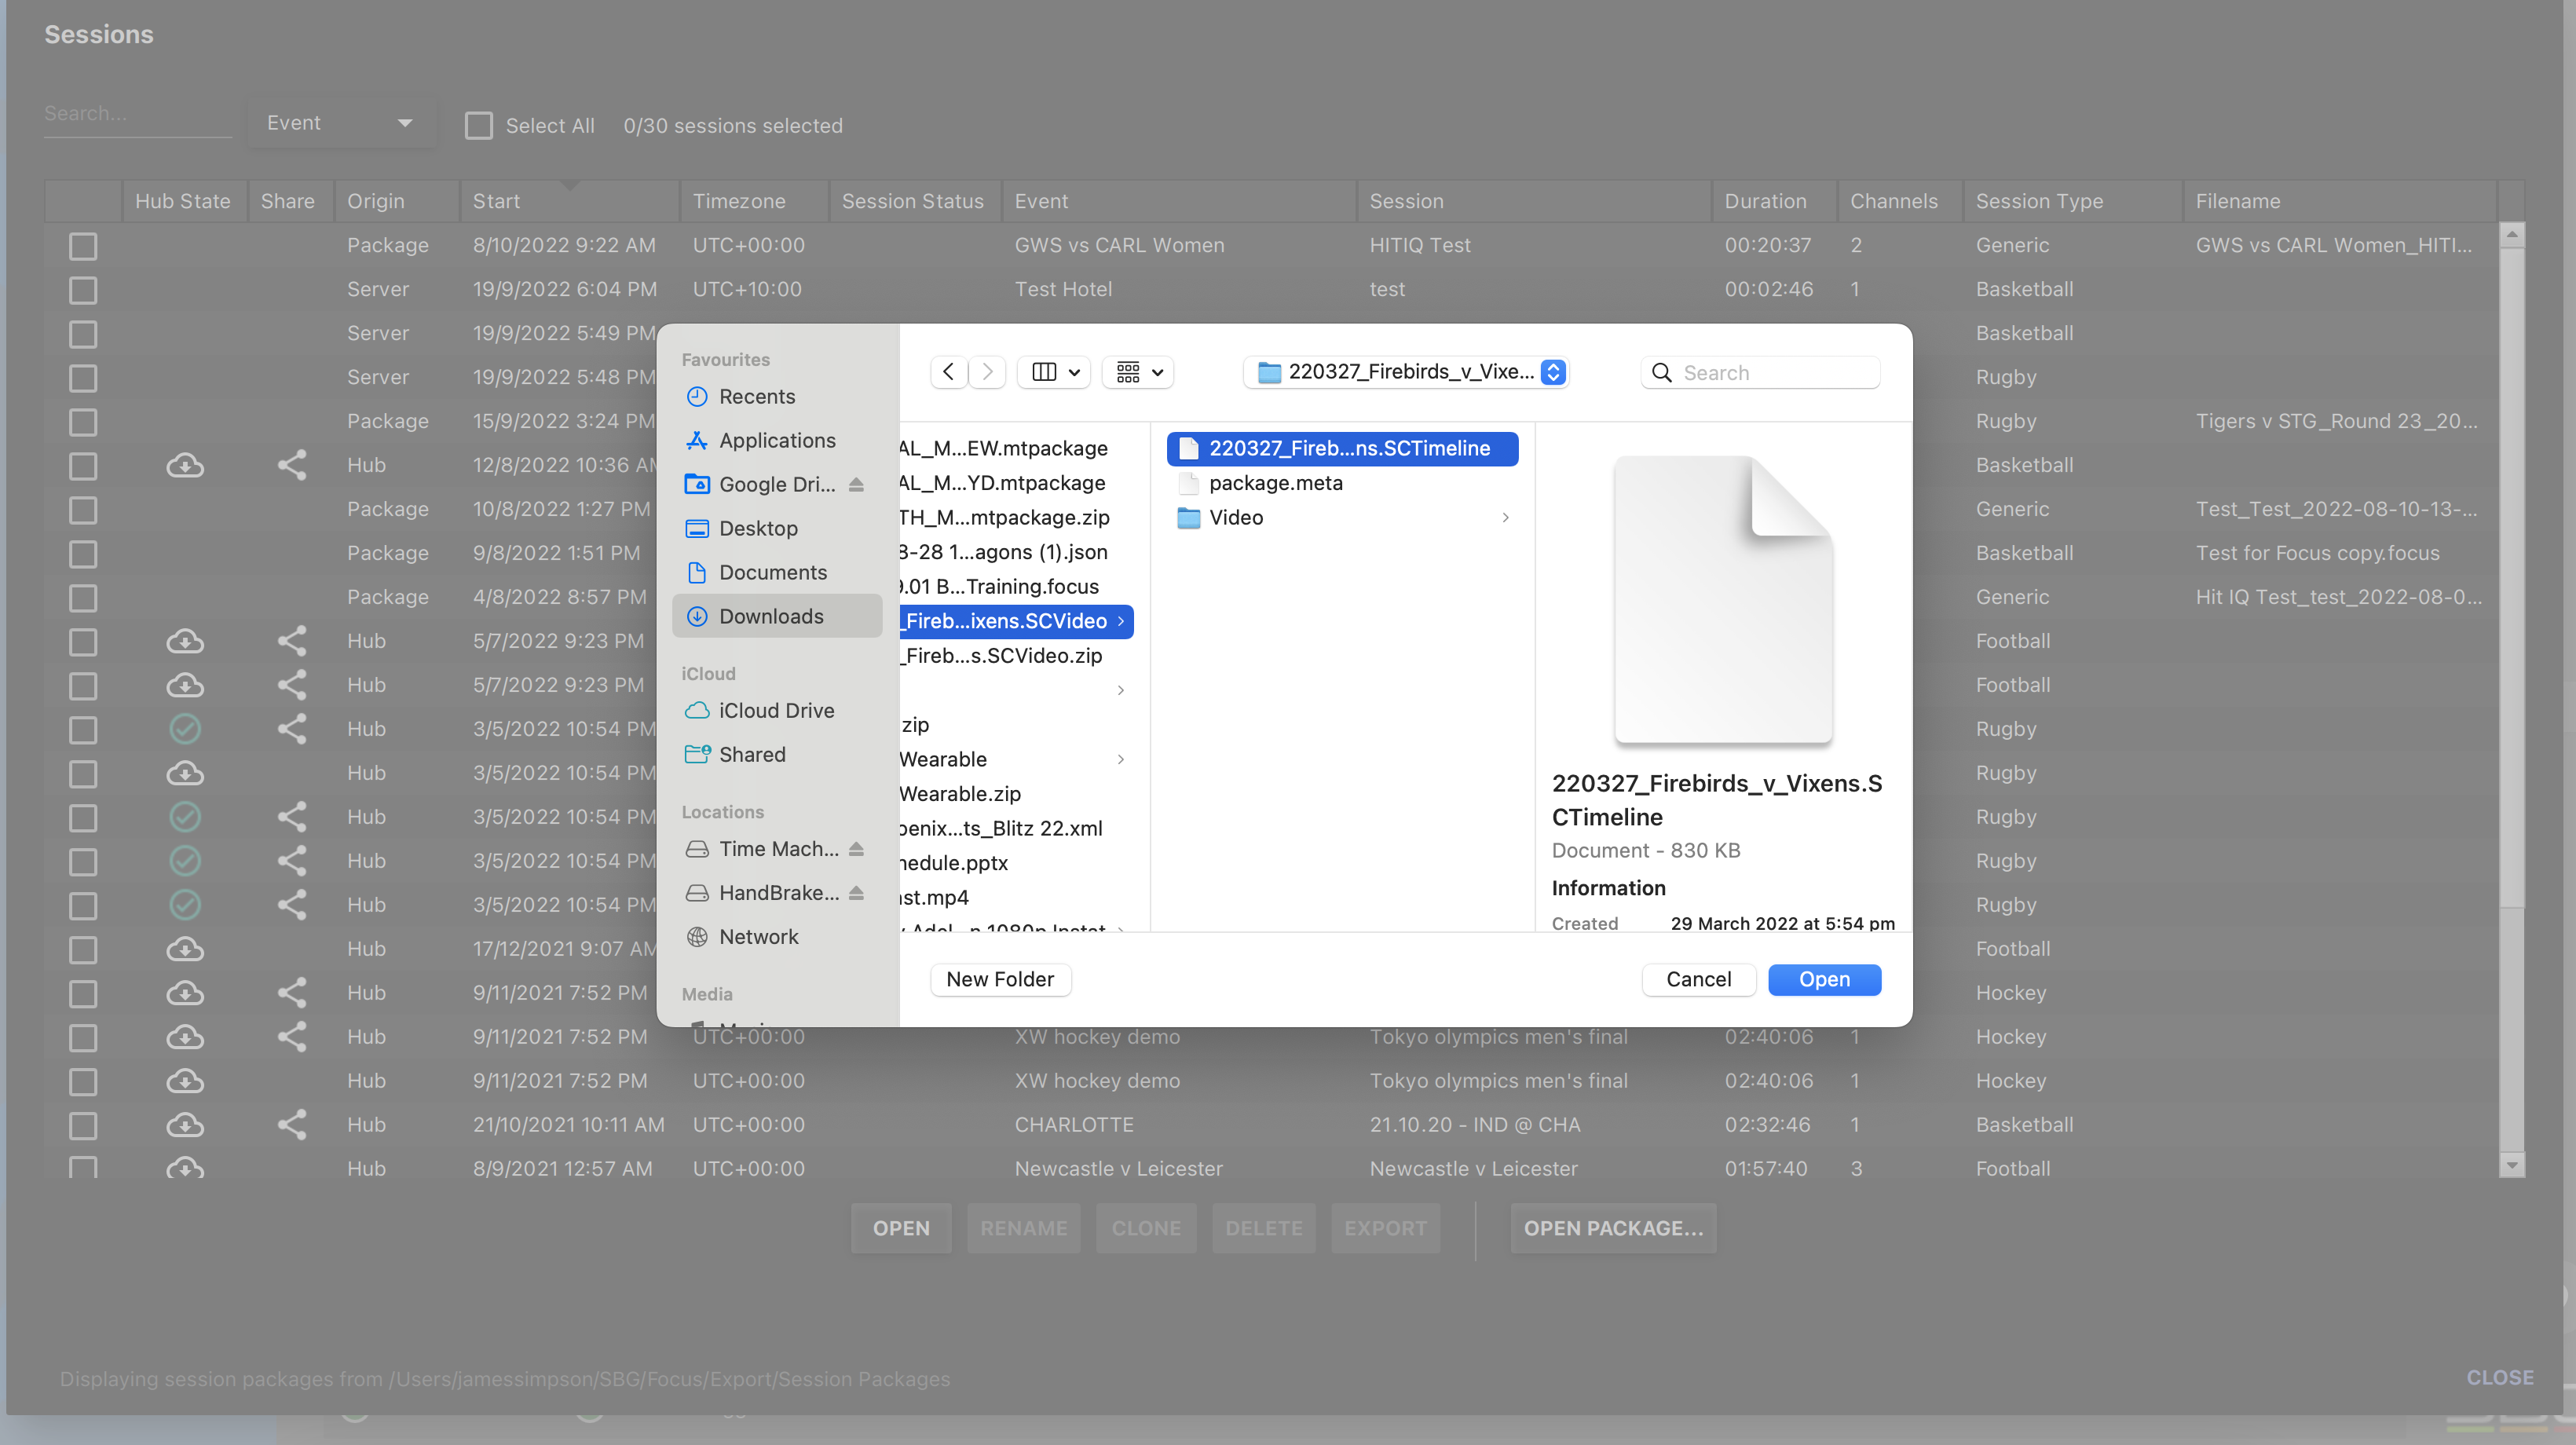Click the cloud download icon for 17/12/2021 session
Image resolution: width=2576 pixels, height=1445 pixels.
tap(185, 948)
